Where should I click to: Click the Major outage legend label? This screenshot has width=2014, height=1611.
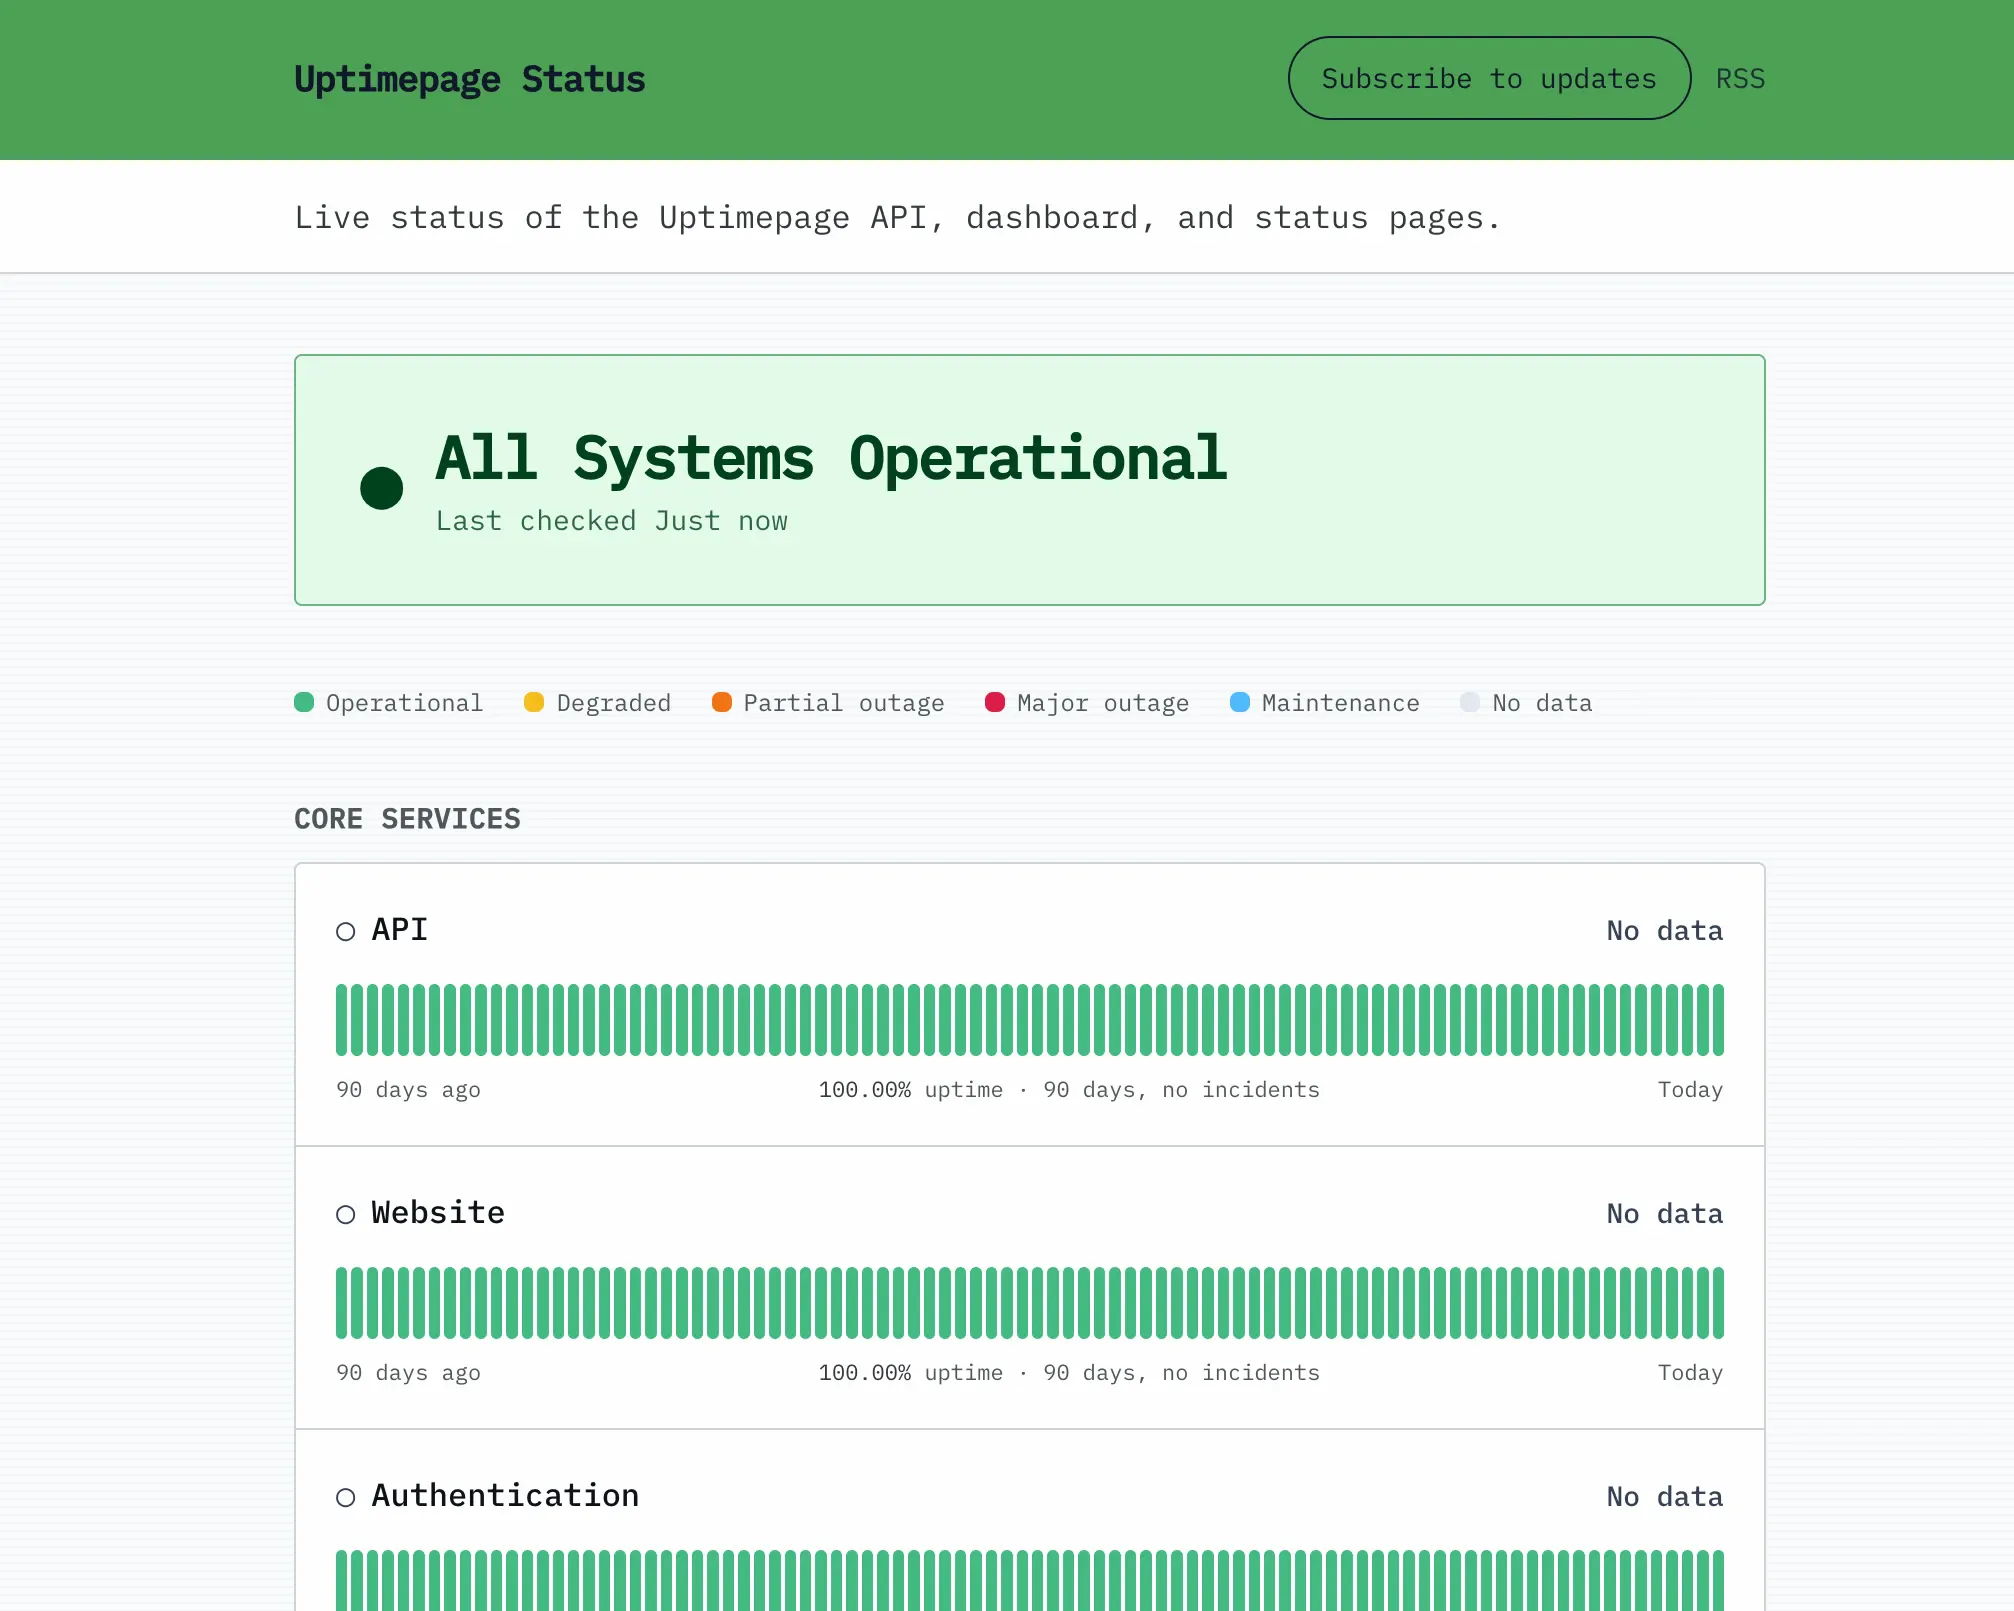click(1103, 703)
